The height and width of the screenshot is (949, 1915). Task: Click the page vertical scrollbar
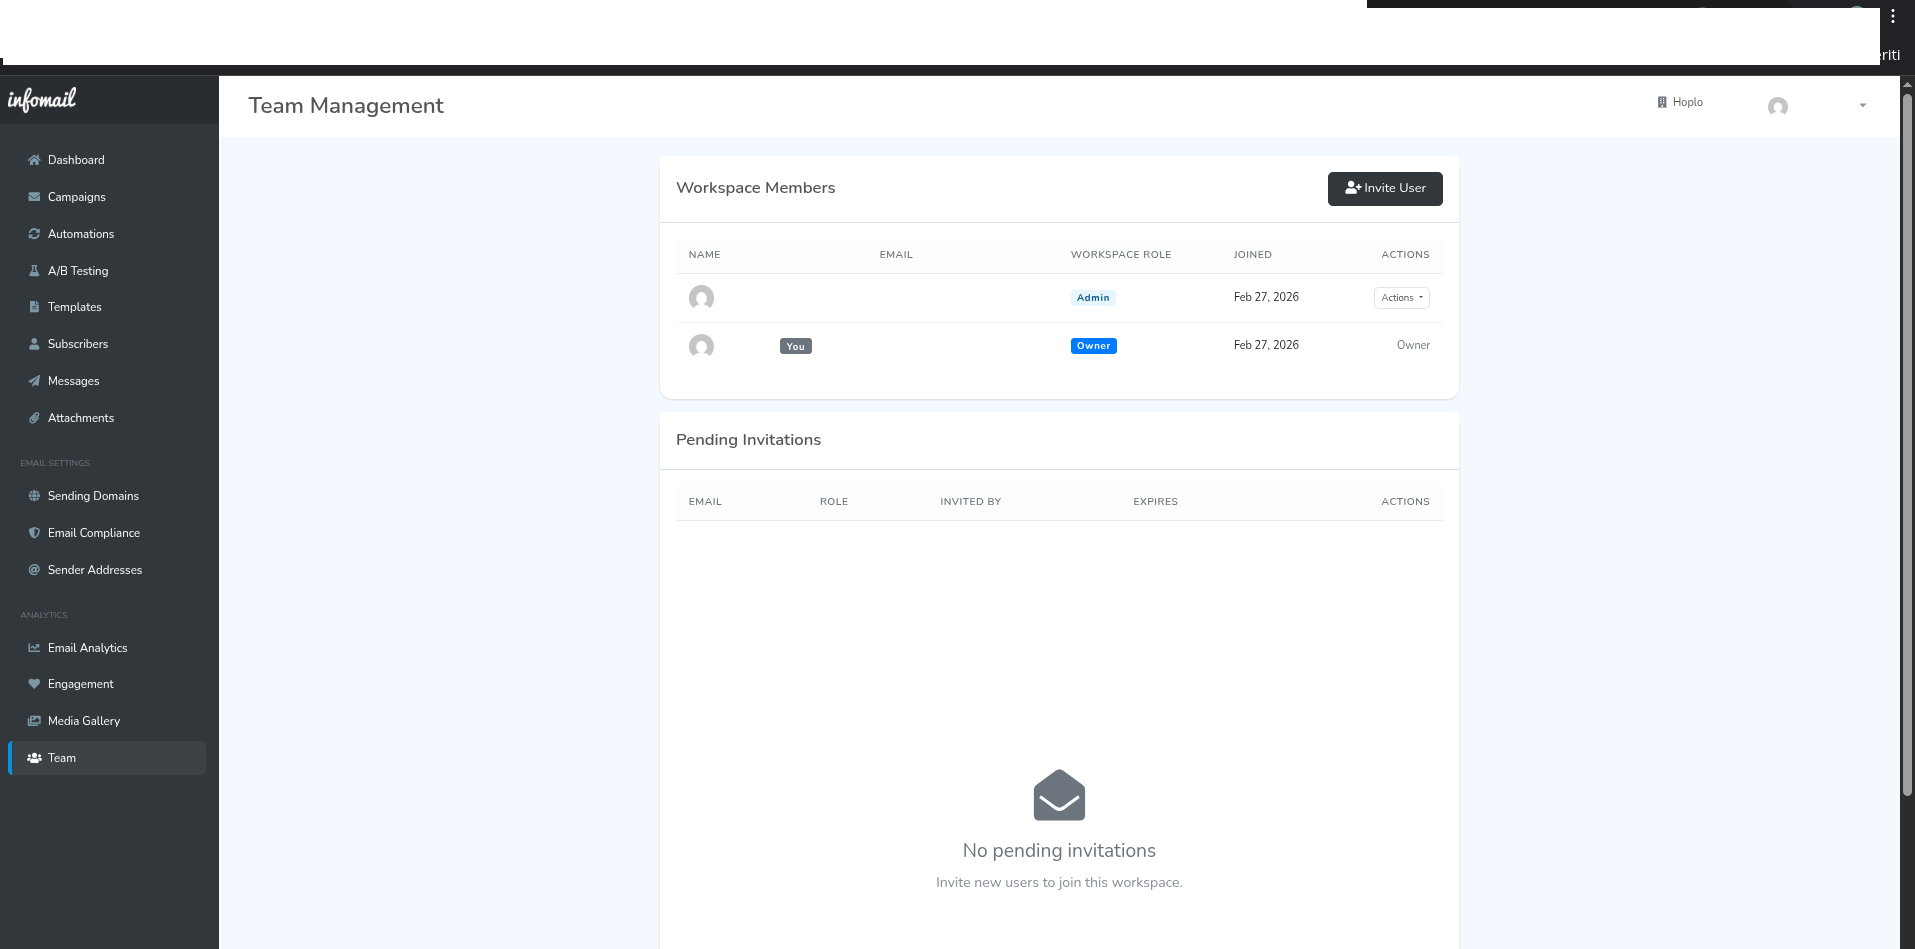click(x=1906, y=440)
